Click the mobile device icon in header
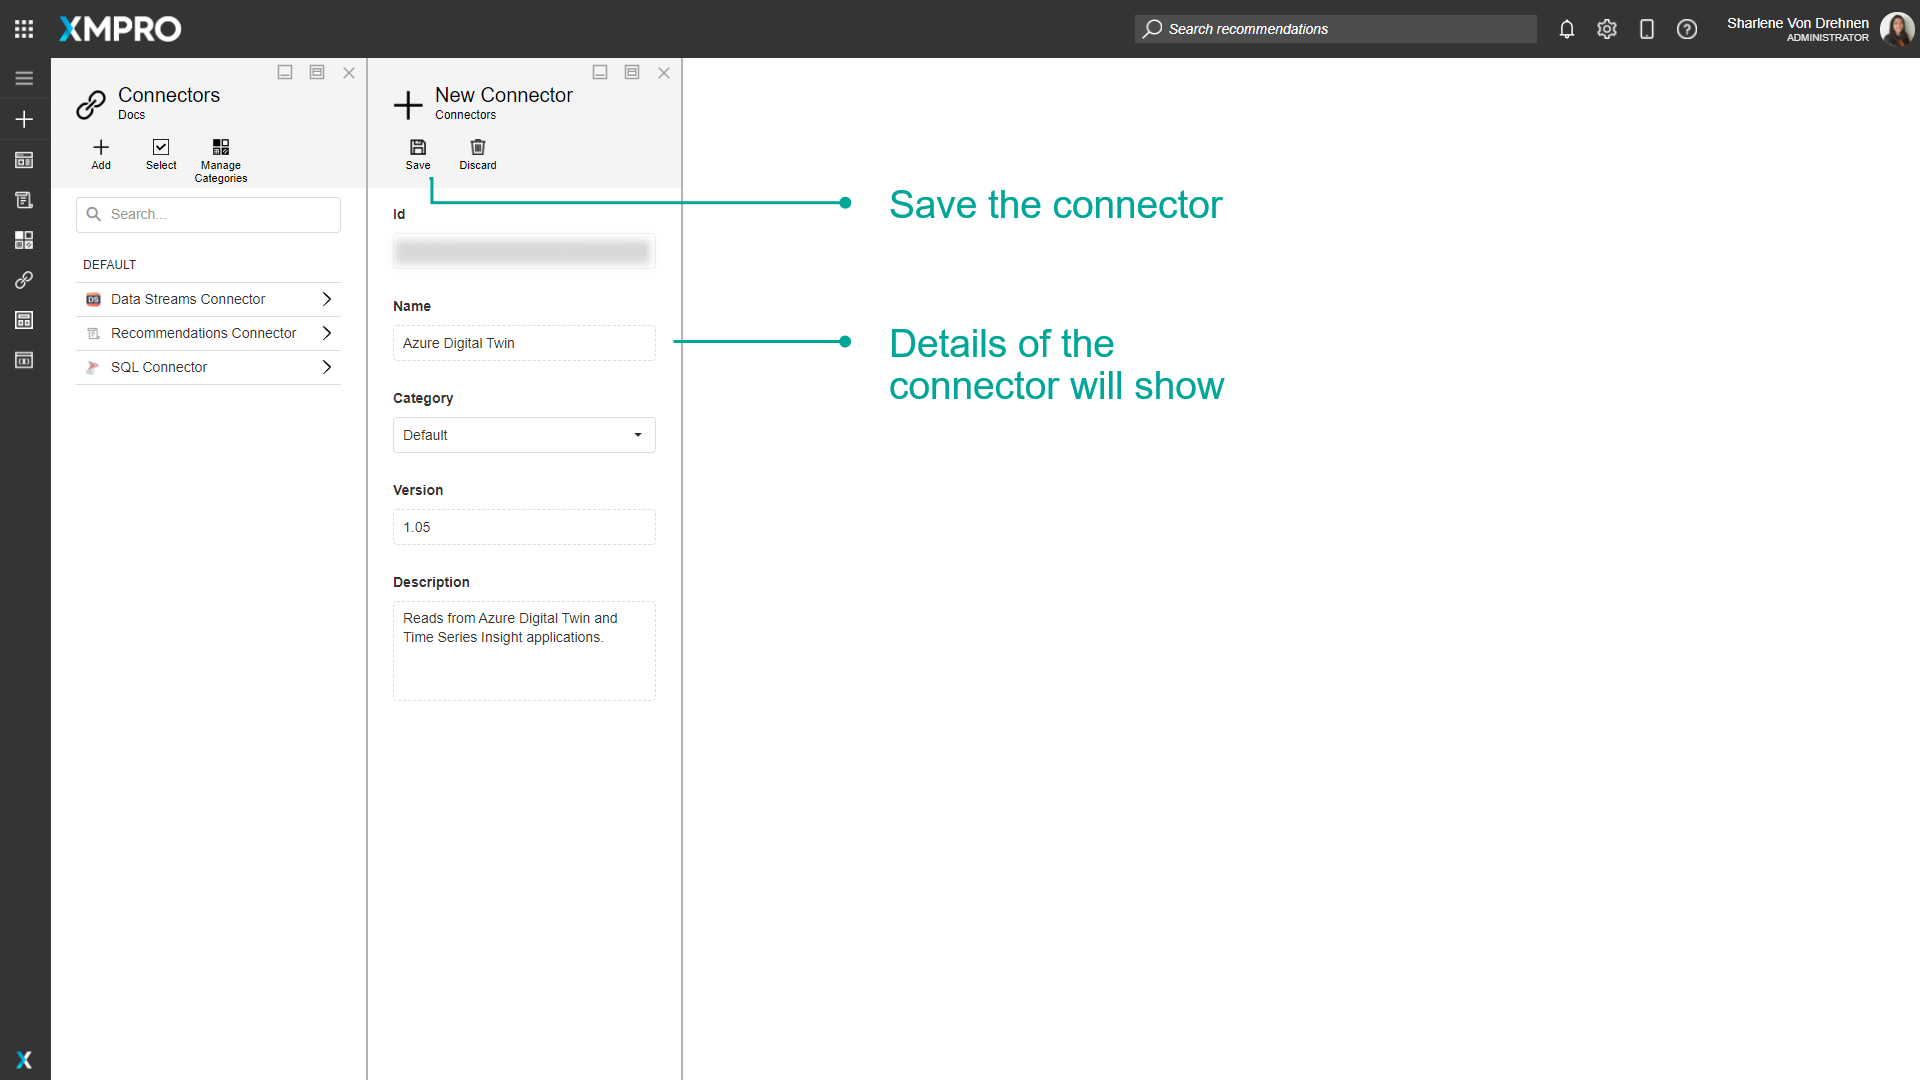 pyautogui.click(x=1647, y=29)
